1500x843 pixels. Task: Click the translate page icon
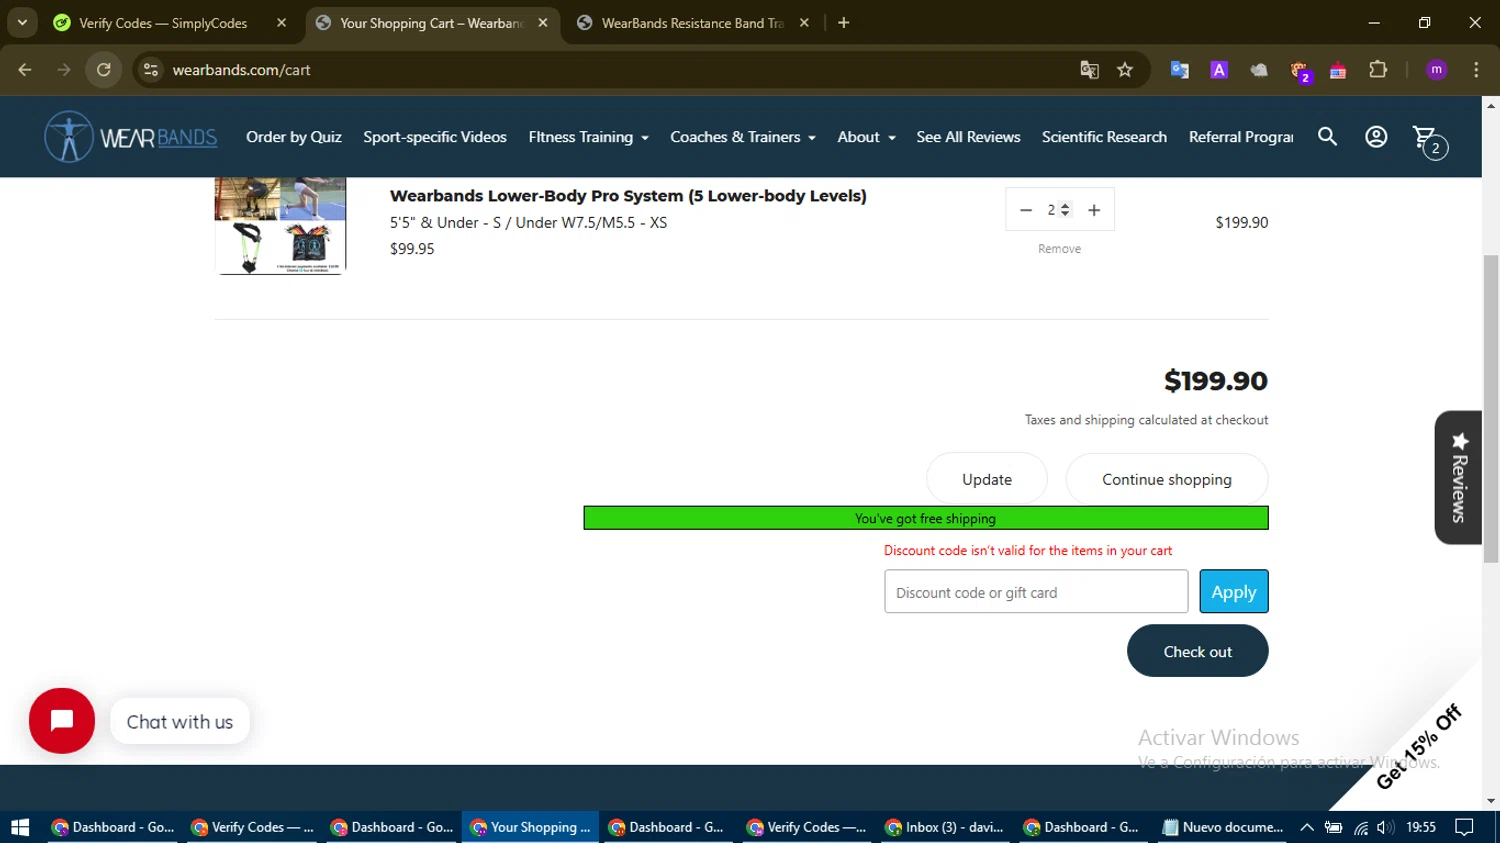point(1089,70)
